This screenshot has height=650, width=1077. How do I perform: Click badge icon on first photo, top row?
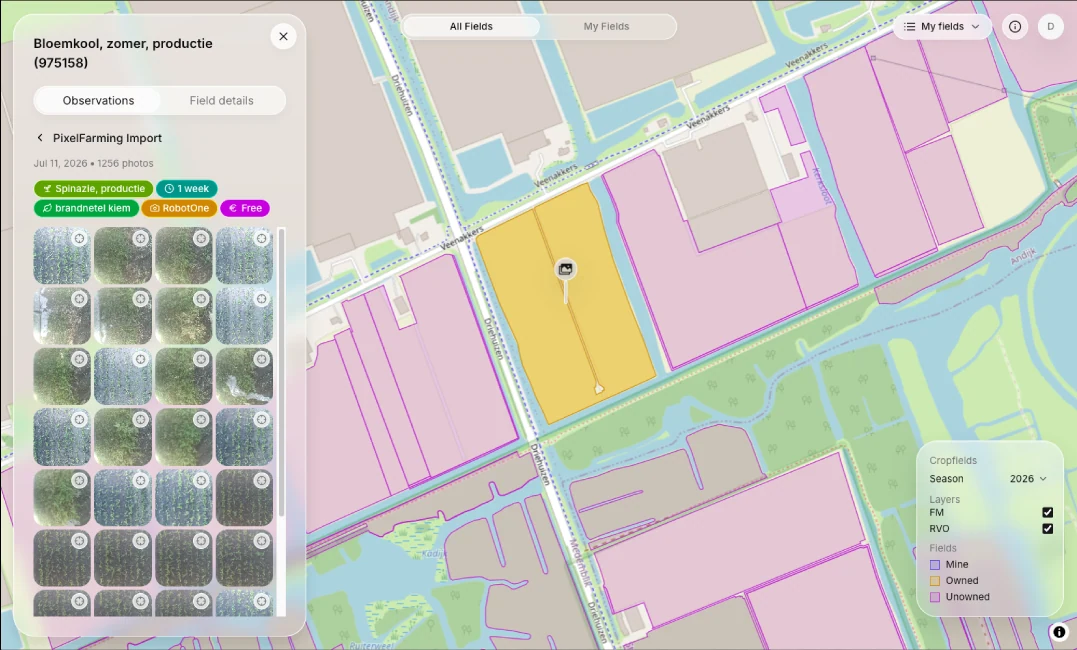point(80,238)
